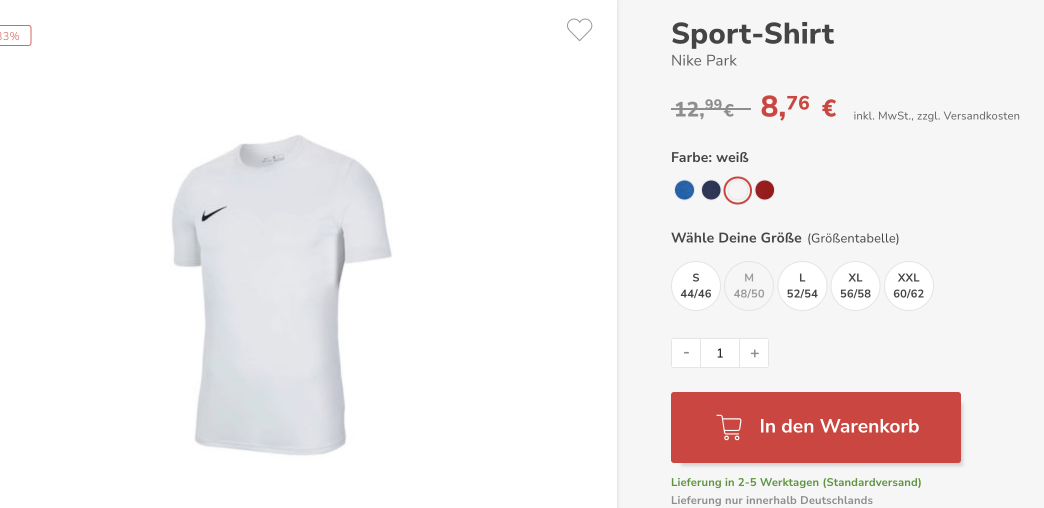1044x508 pixels.
Task: Select the red color swatch
Action: (764, 190)
